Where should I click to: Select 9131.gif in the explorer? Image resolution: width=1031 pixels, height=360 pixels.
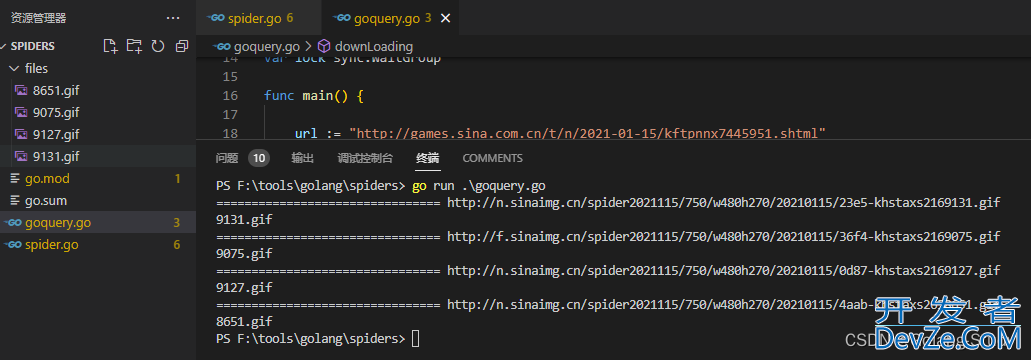click(x=98, y=156)
